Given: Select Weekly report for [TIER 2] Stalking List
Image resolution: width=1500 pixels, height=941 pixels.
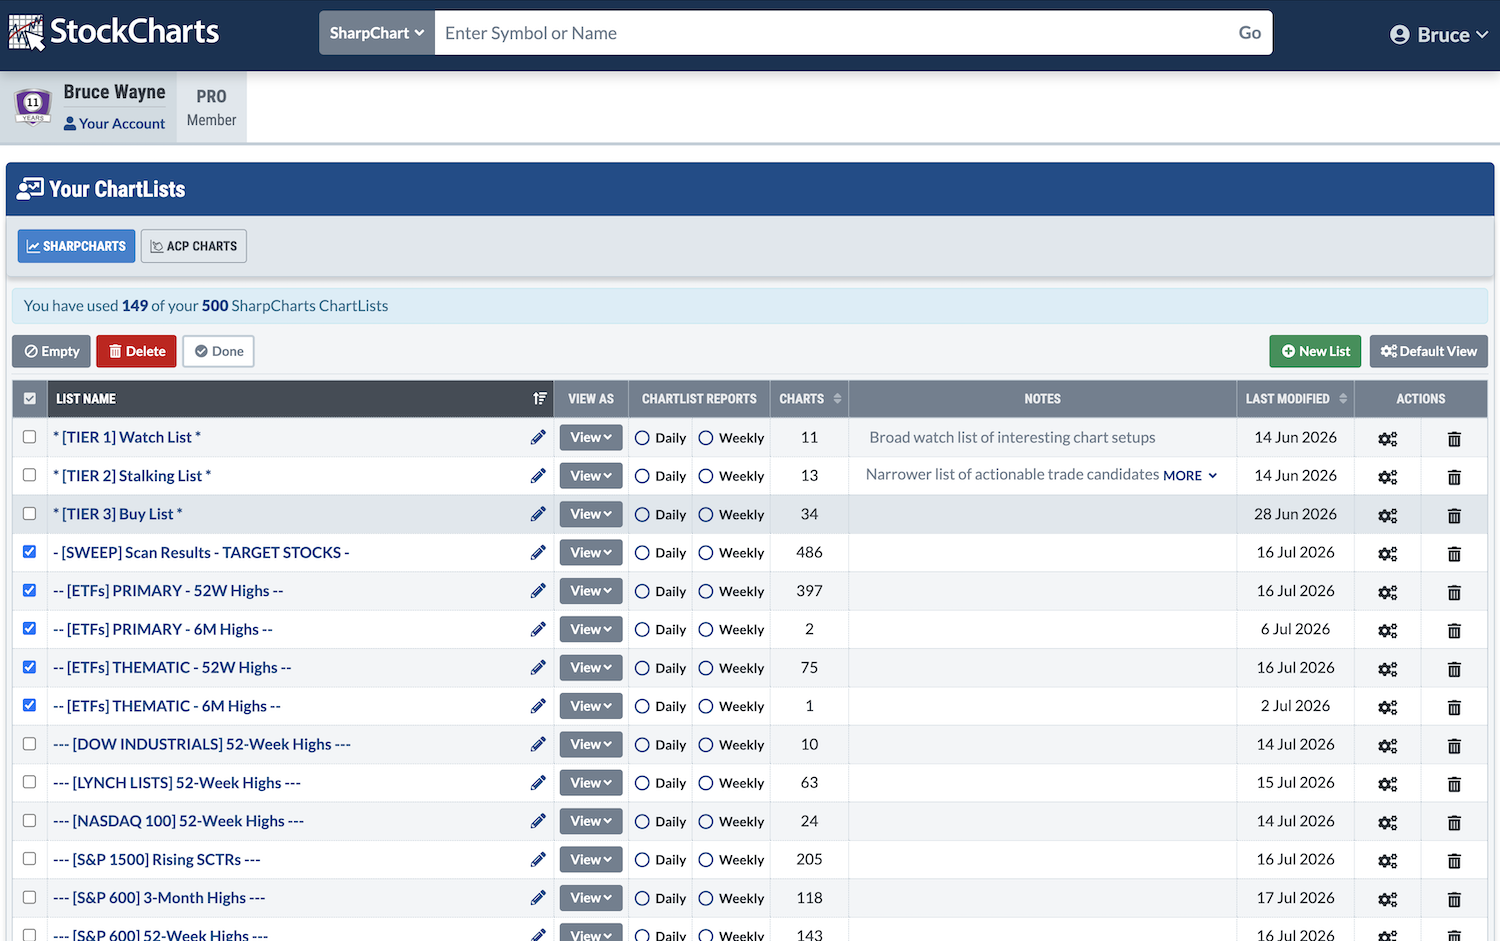Looking at the screenshot, I should (x=706, y=476).
